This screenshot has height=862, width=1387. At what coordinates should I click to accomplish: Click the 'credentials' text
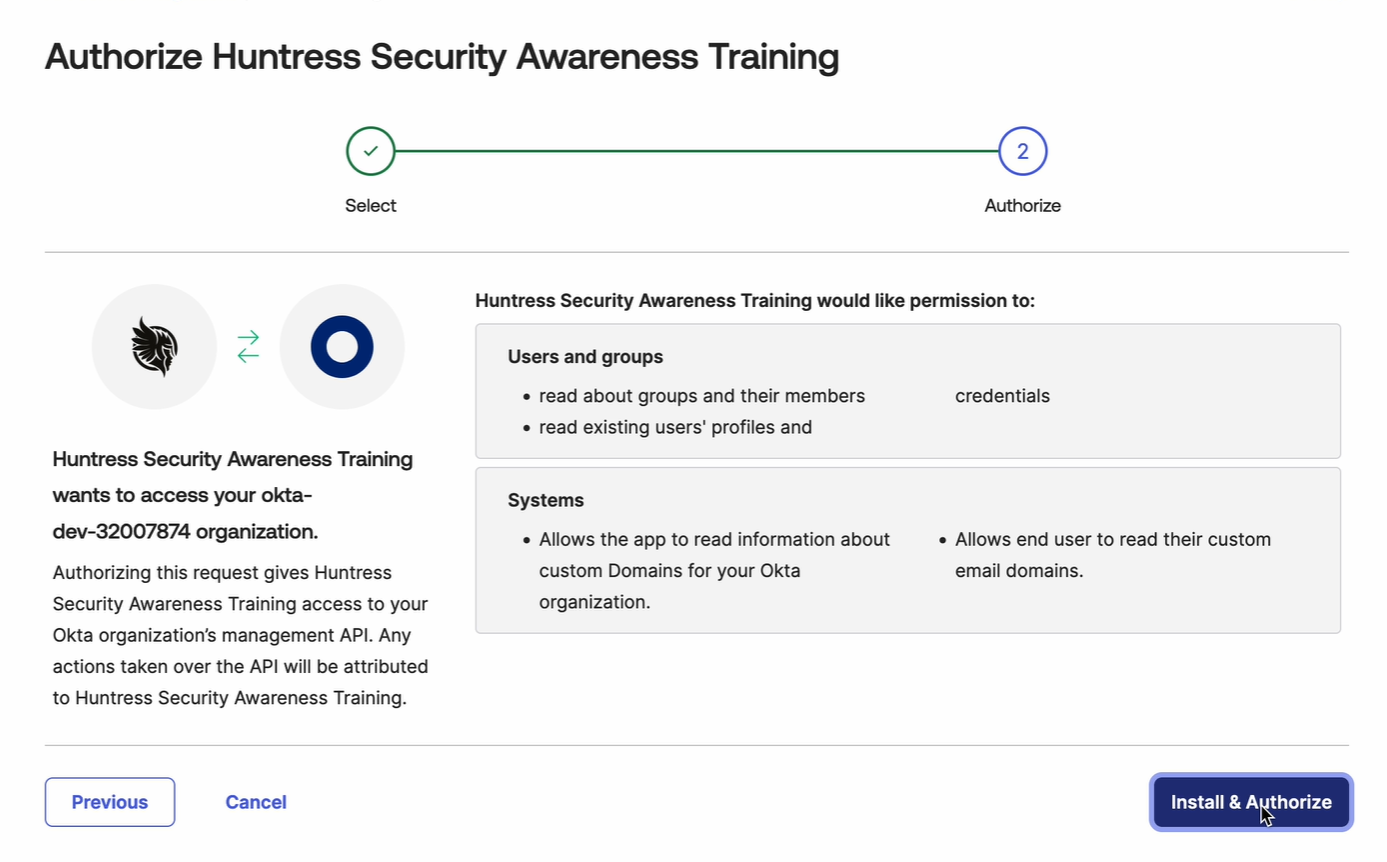click(1002, 396)
